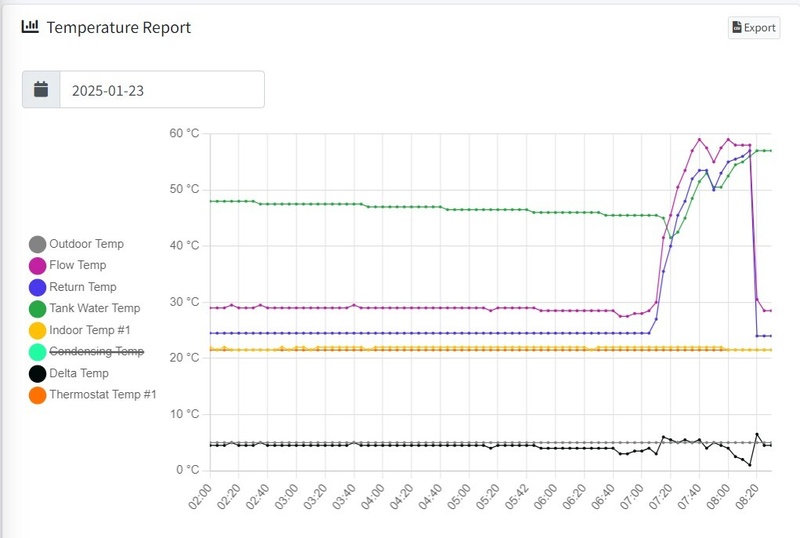The height and width of the screenshot is (538, 800).
Task: Toggle the Flow Temp series label
Action: point(77,265)
